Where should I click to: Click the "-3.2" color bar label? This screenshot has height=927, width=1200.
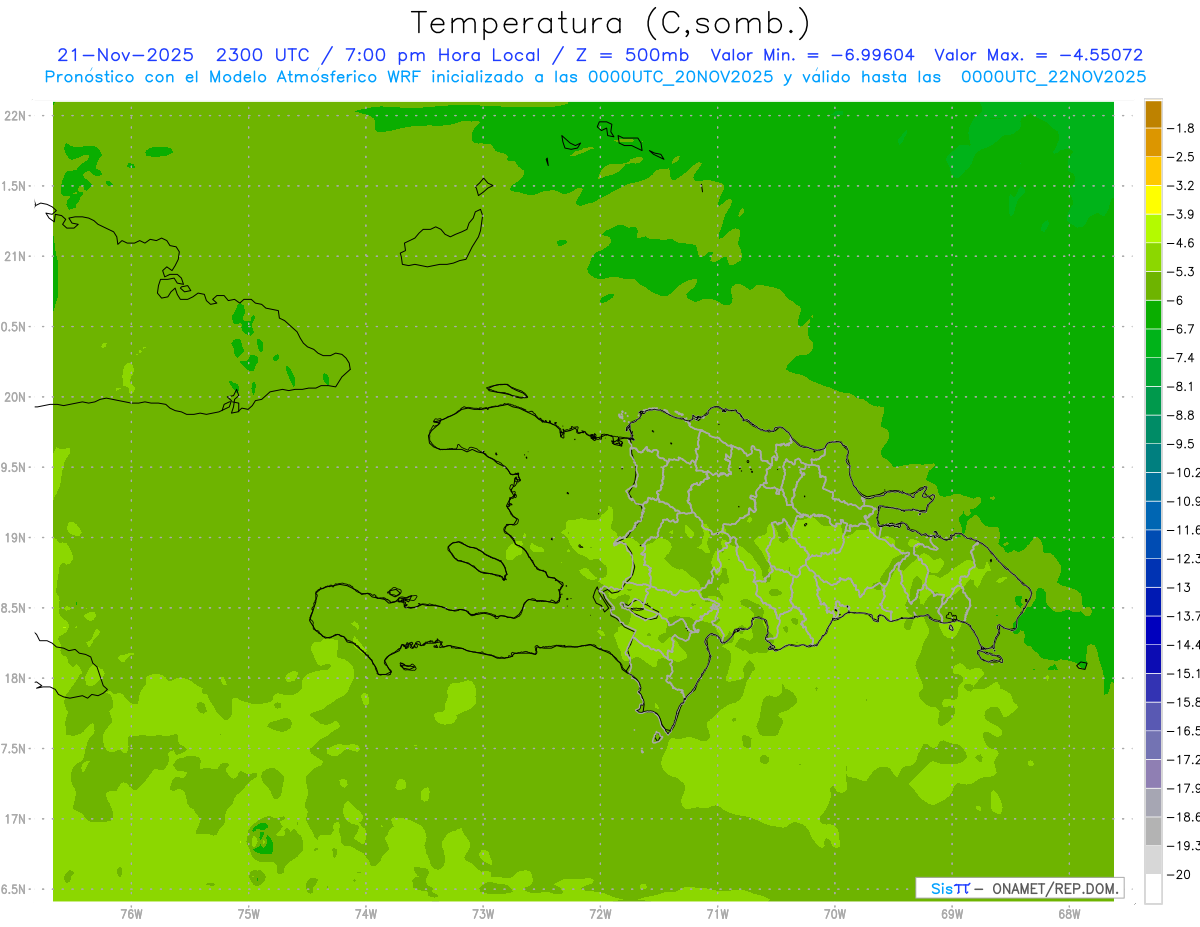pos(1183,186)
